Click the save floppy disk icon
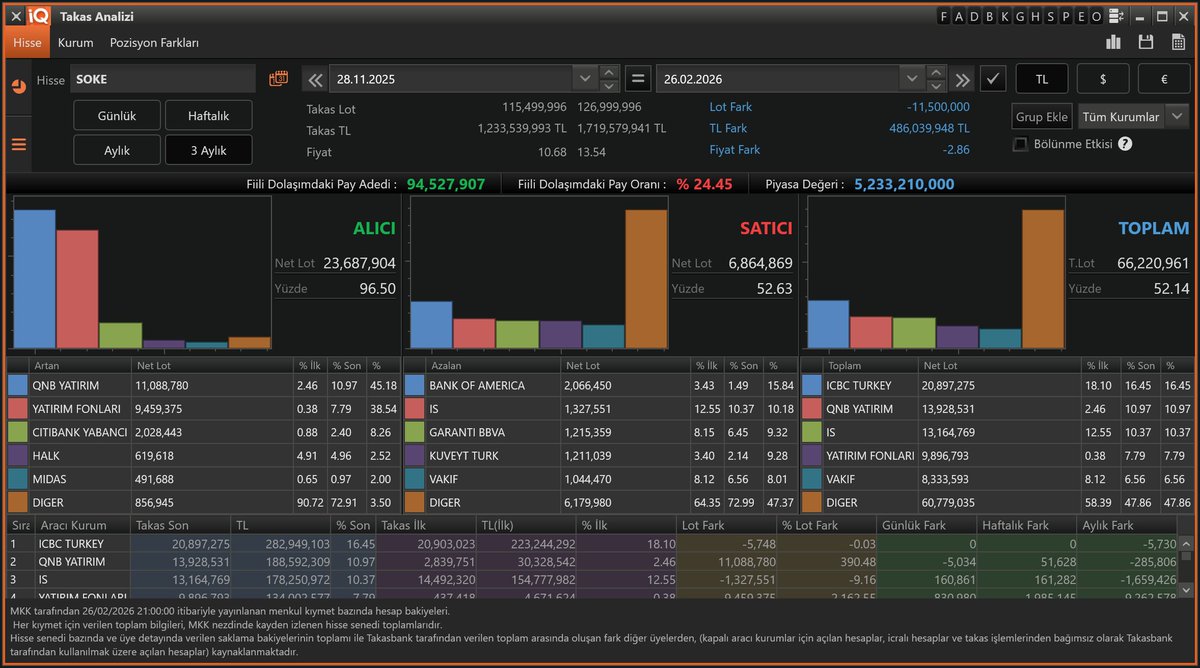The width and height of the screenshot is (1200, 668). coord(1146,42)
